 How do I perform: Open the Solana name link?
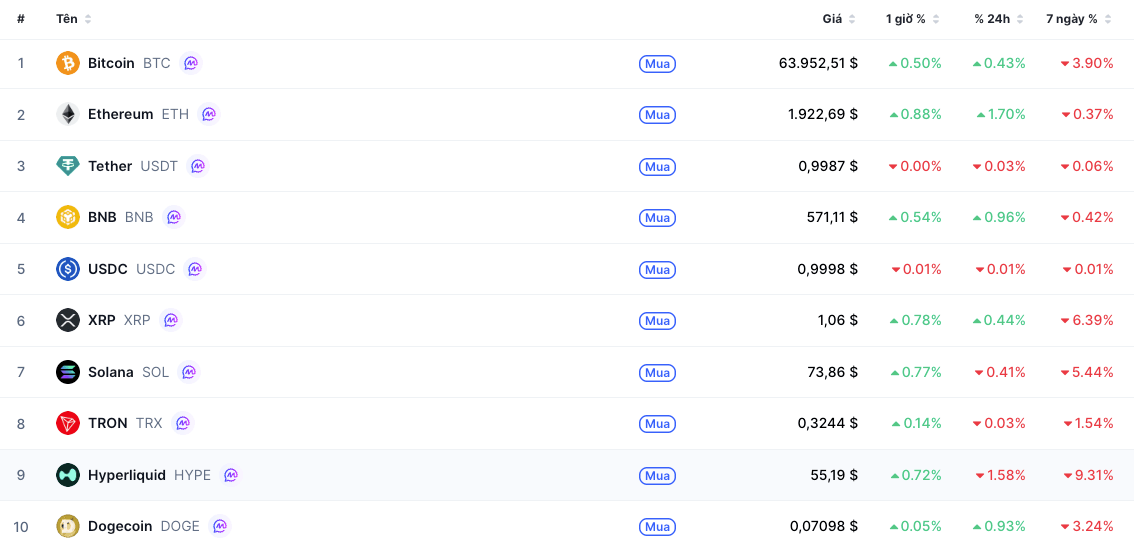tap(111, 372)
